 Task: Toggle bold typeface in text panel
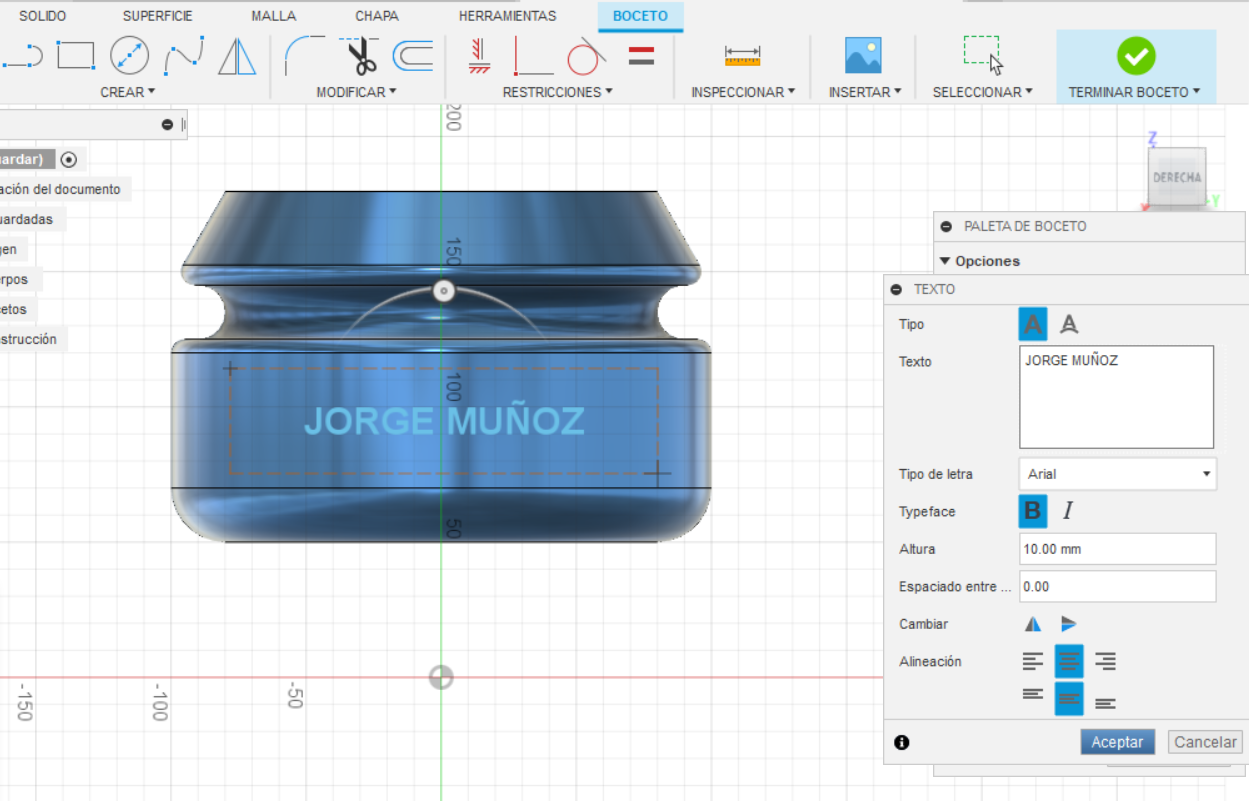1033,511
